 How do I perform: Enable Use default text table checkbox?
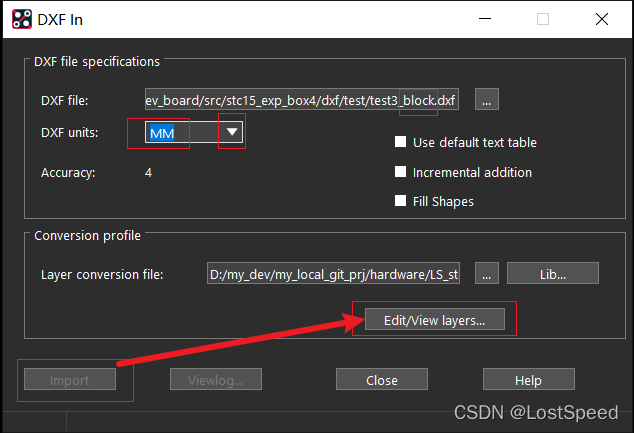tap(401, 143)
